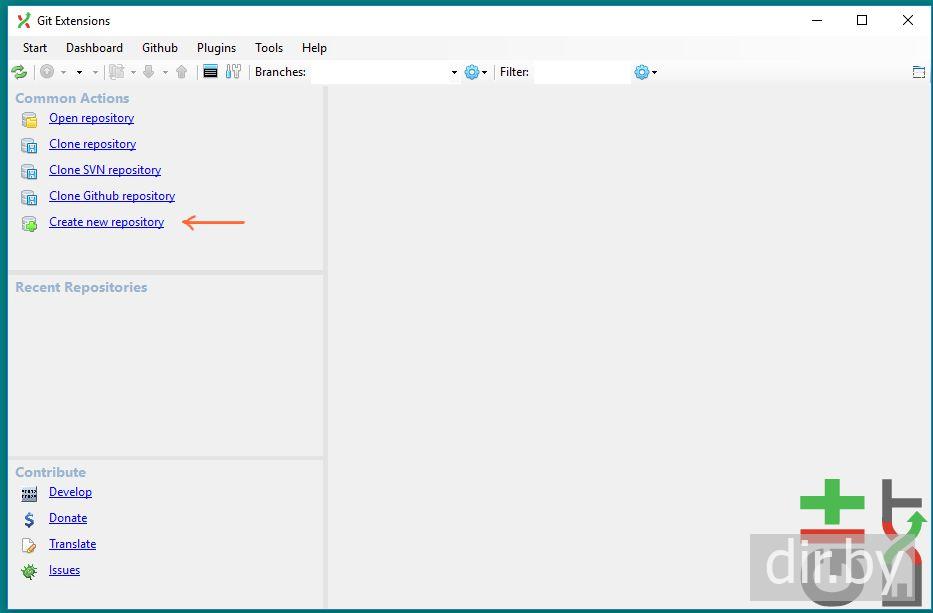Click the Recent Repositories heading
This screenshot has width=933, height=613.
coord(81,287)
